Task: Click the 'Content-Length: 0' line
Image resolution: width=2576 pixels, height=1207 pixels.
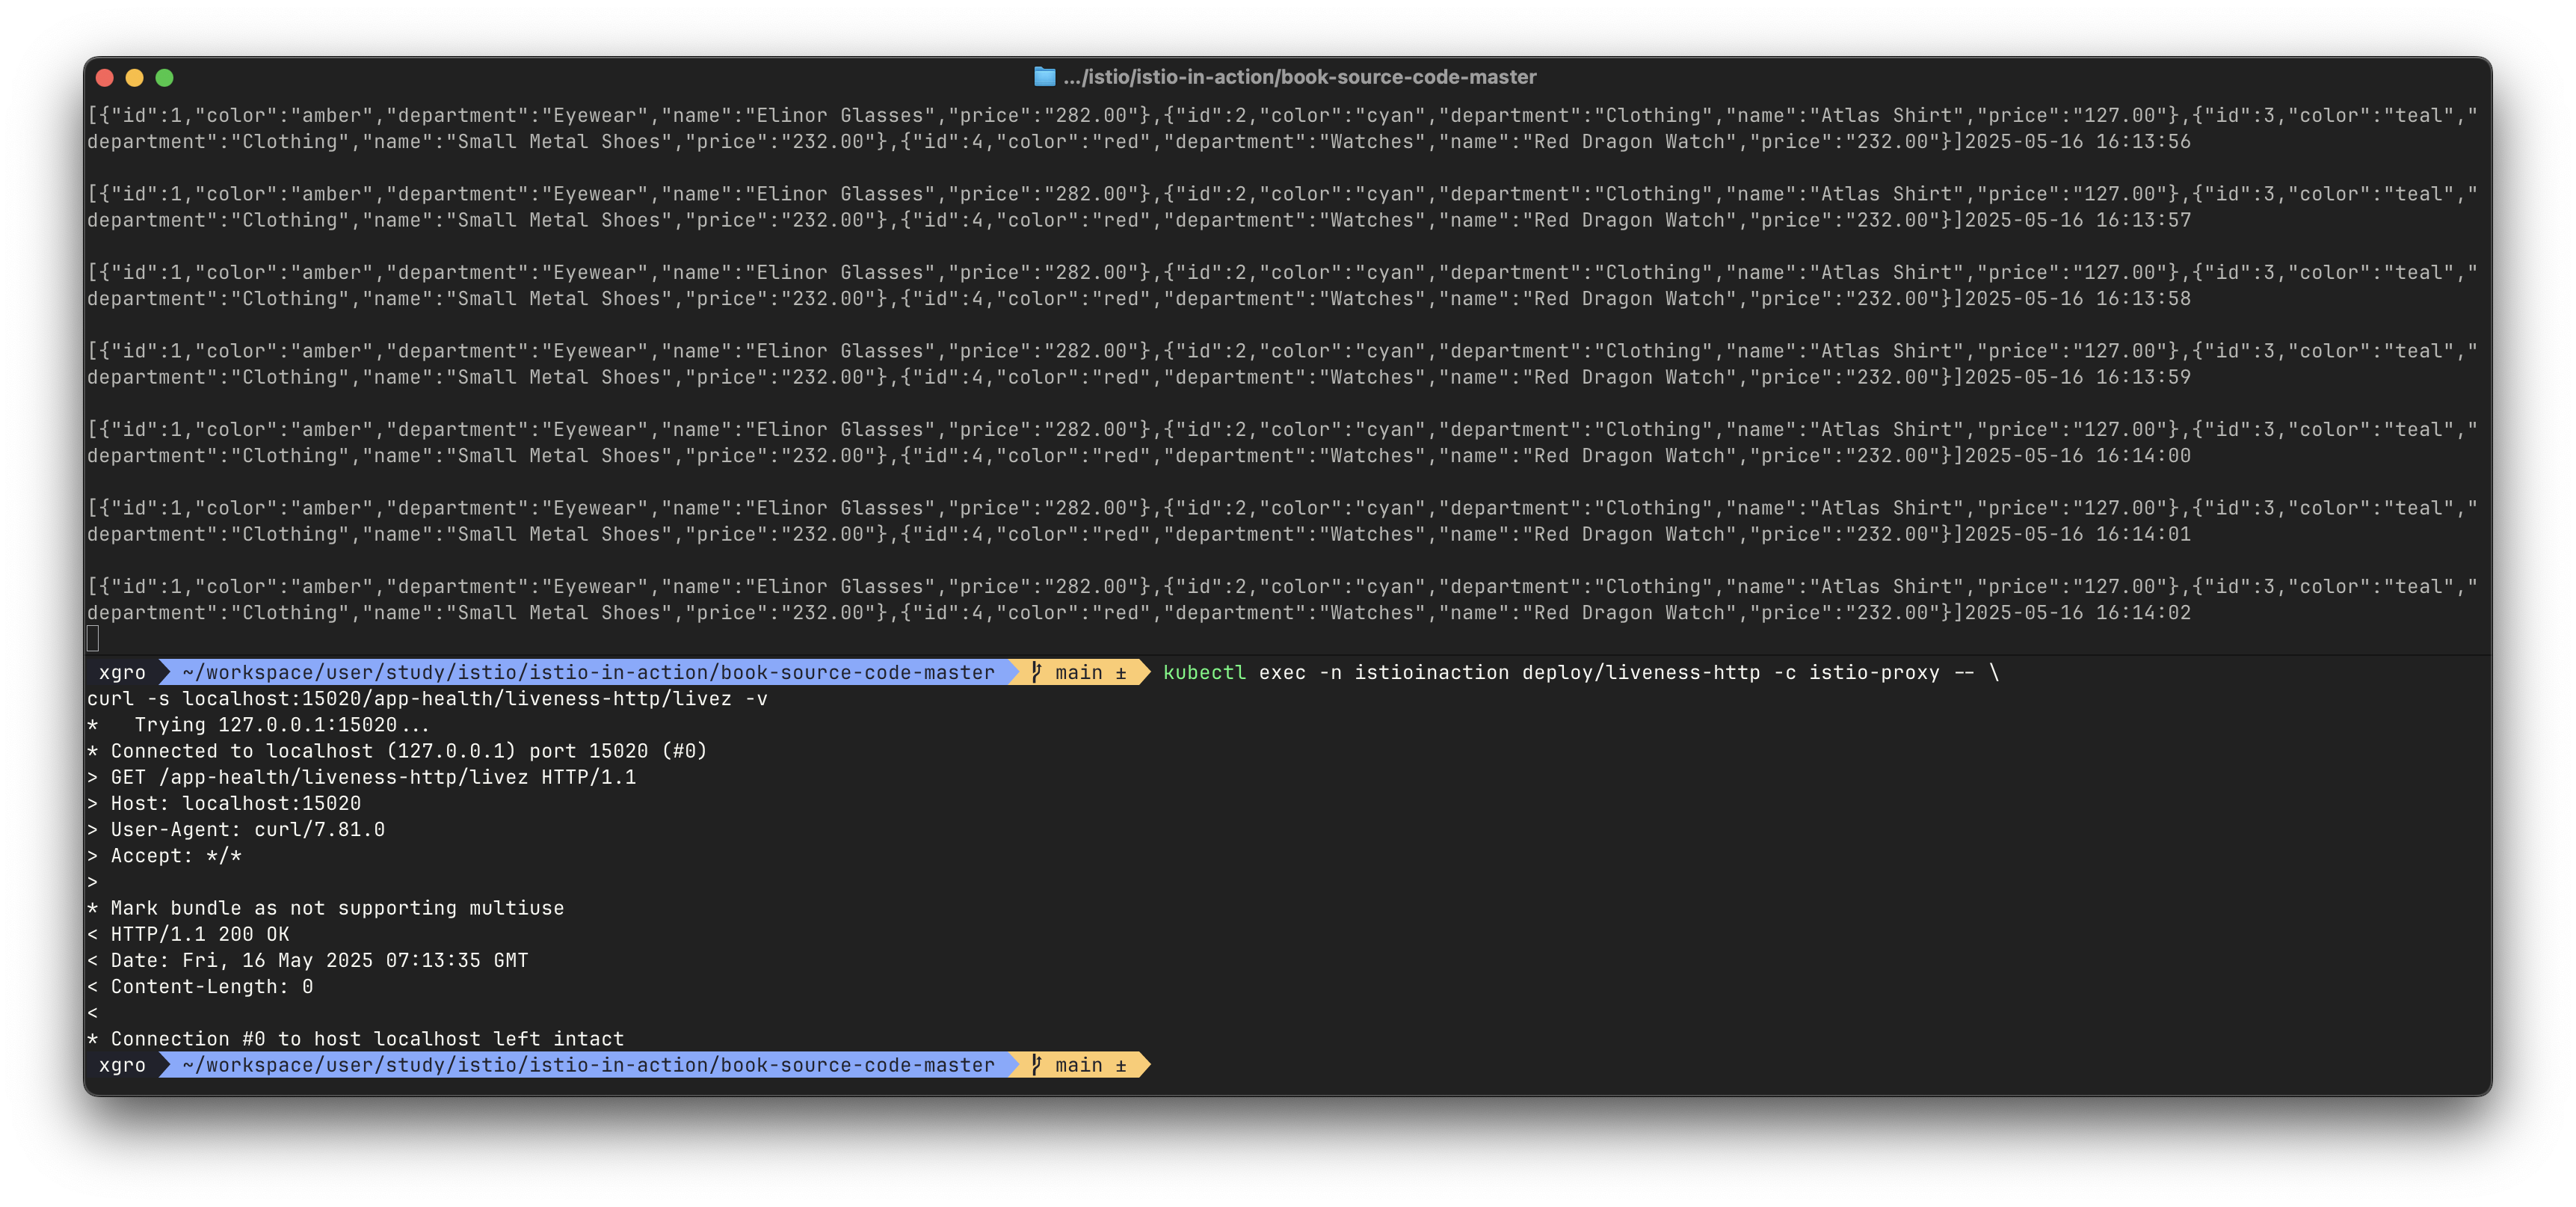Action: pos(200,986)
